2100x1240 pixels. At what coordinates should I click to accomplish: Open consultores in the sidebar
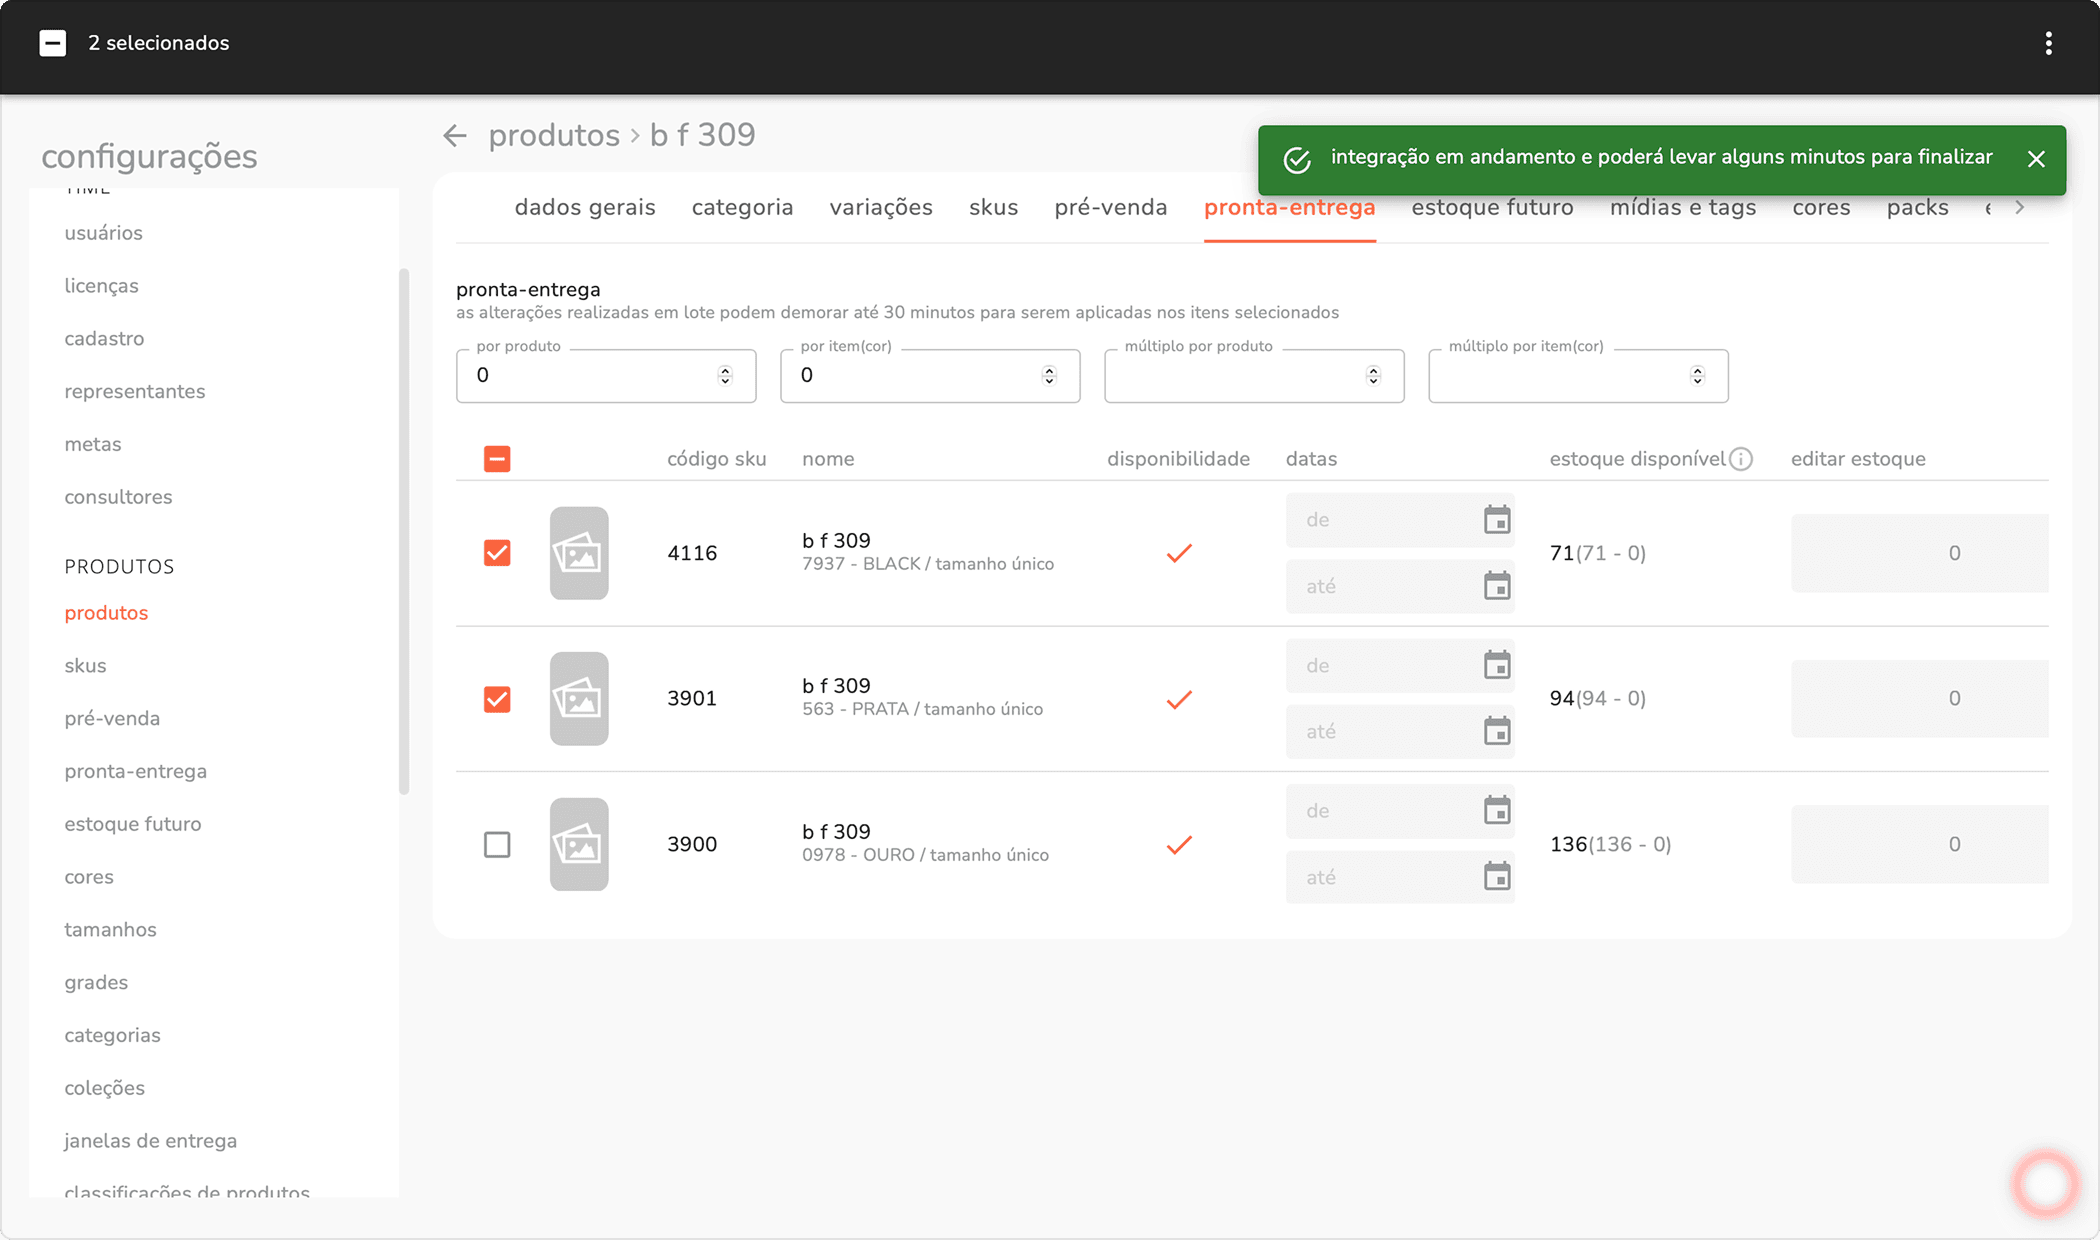[x=118, y=498]
